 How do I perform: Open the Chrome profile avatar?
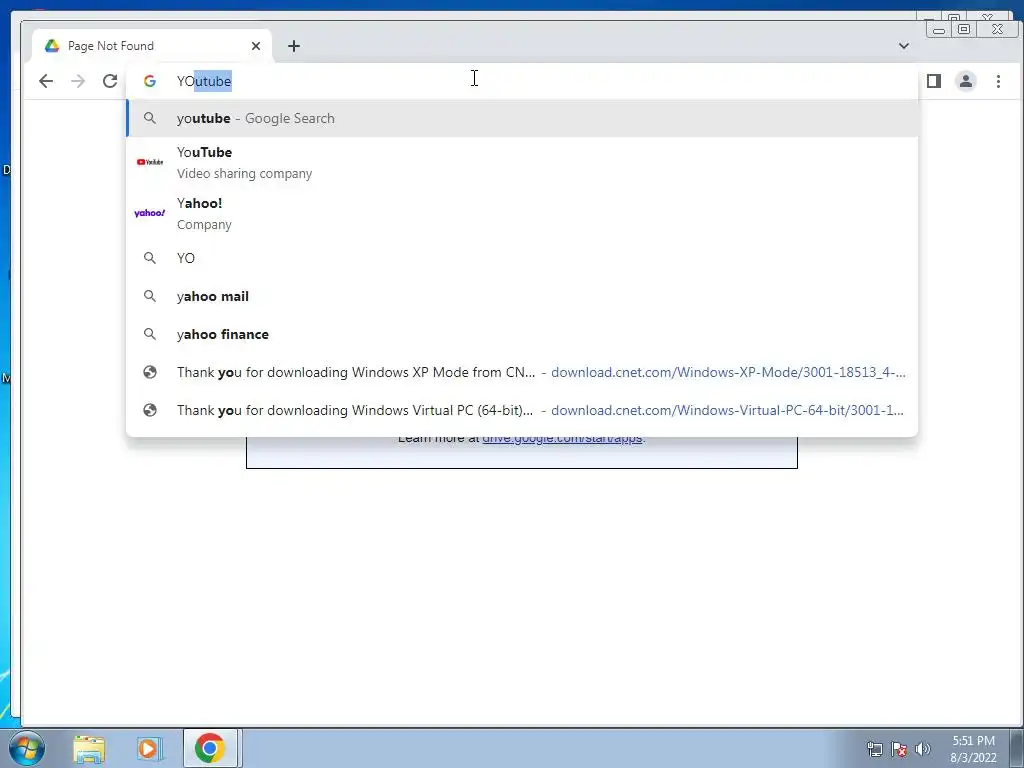[x=966, y=81]
